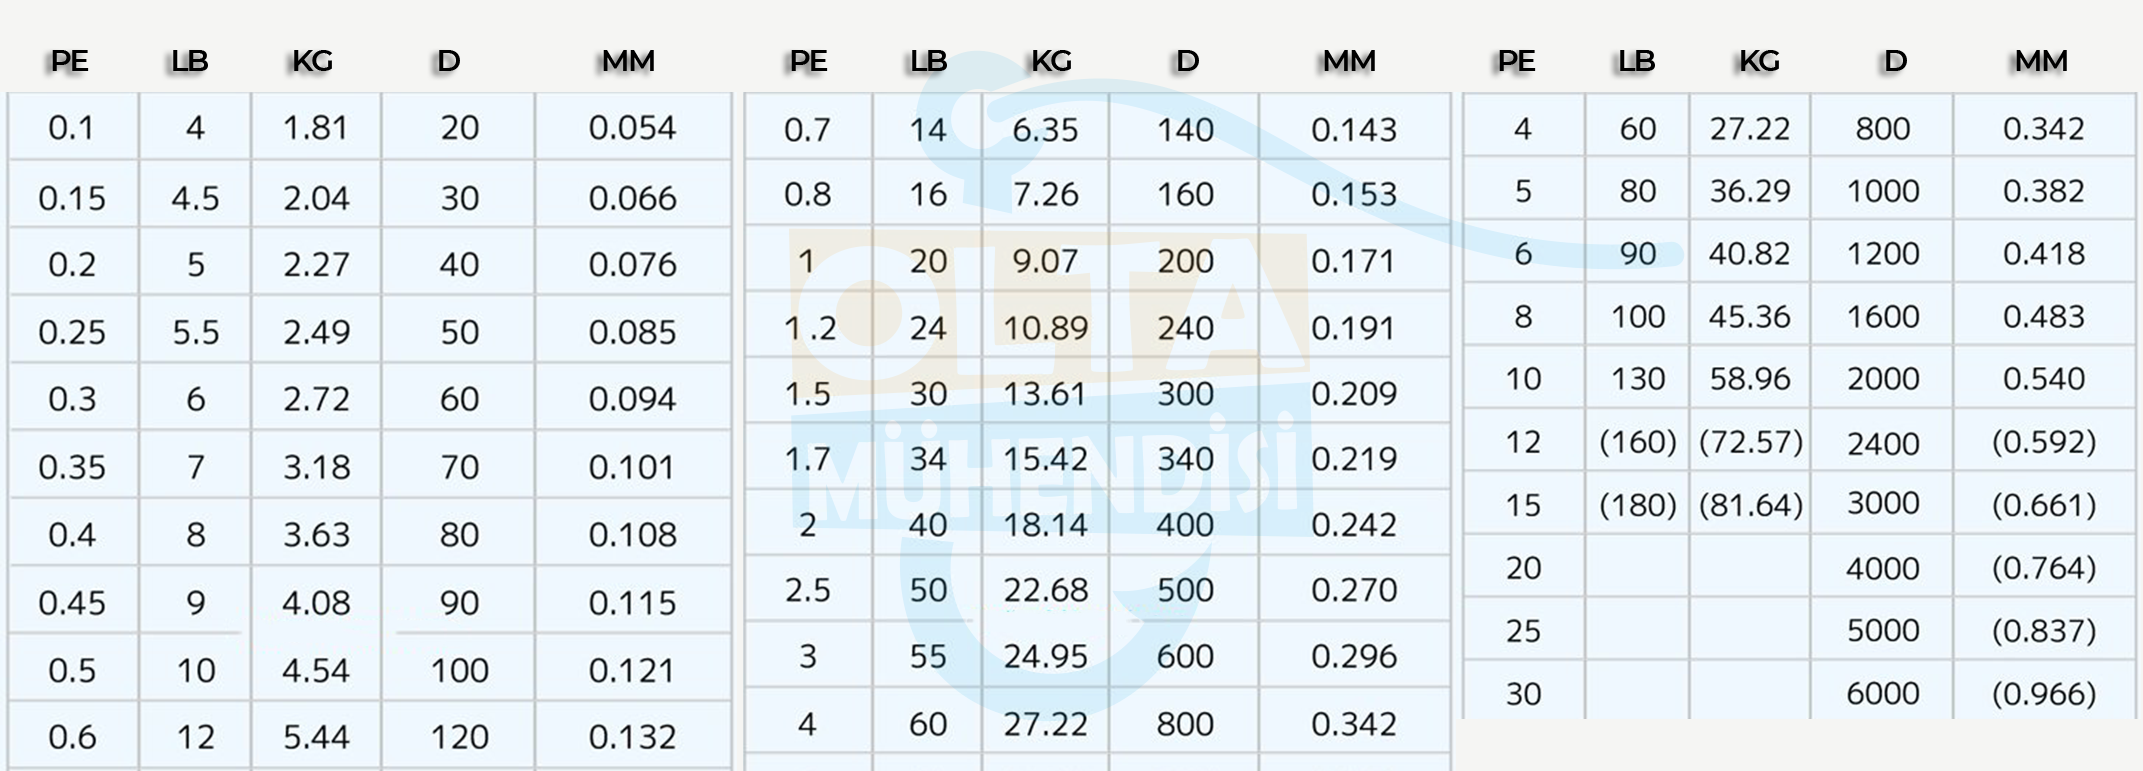Click the first PE column header
2143x771 pixels.
70,61
